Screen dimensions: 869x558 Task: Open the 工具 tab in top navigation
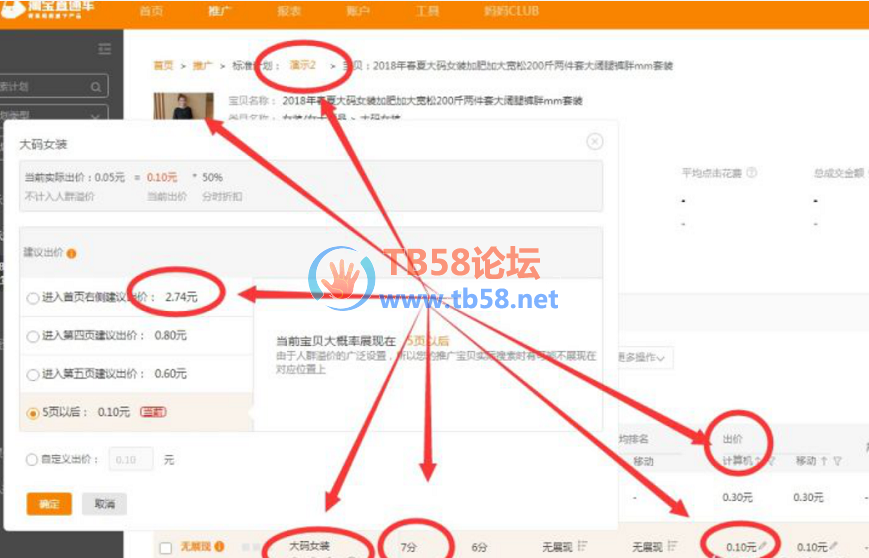pyautogui.click(x=426, y=12)
